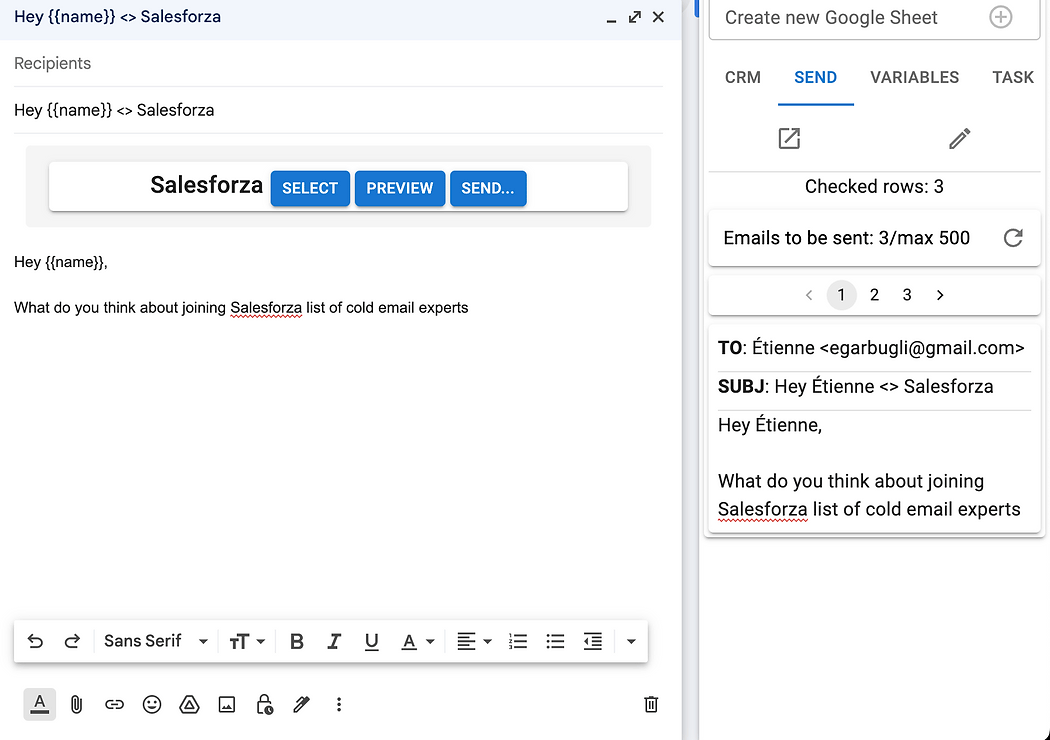This screenshot has height=740, width=1050.
Task: Switch to the VARIABLES tab
Action: 915,78
